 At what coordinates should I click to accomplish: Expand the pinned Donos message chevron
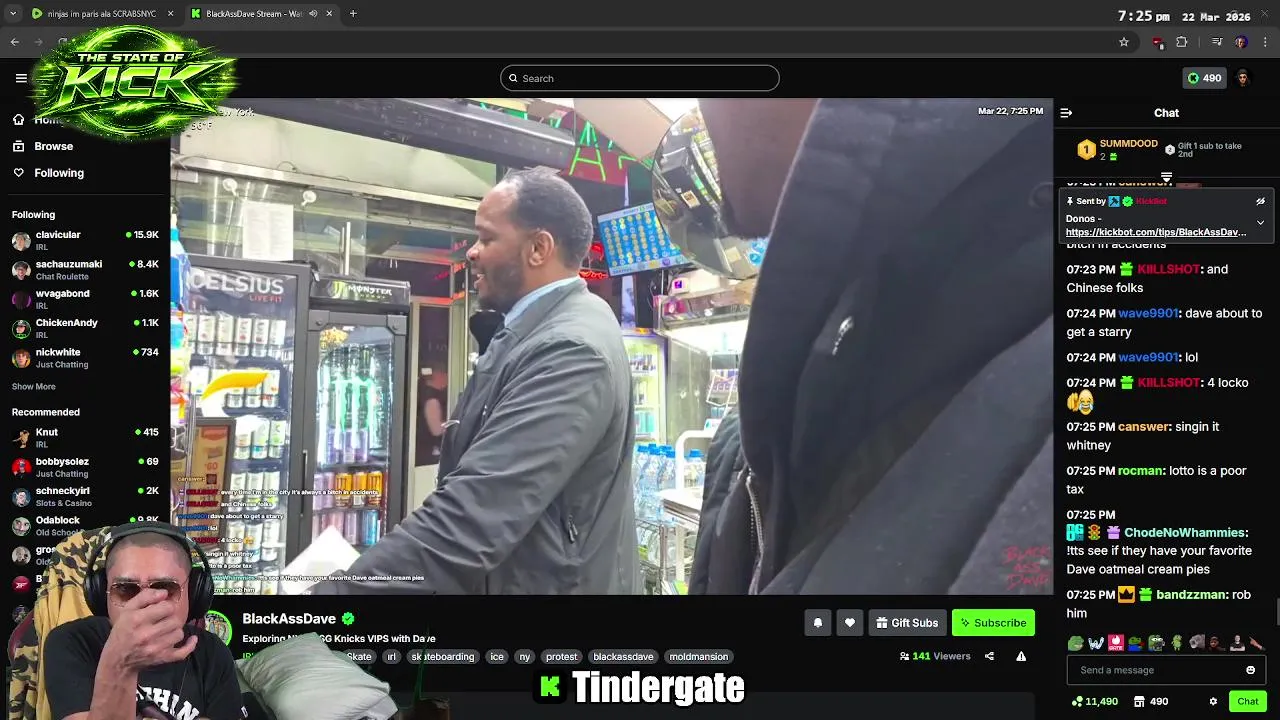1260,222
